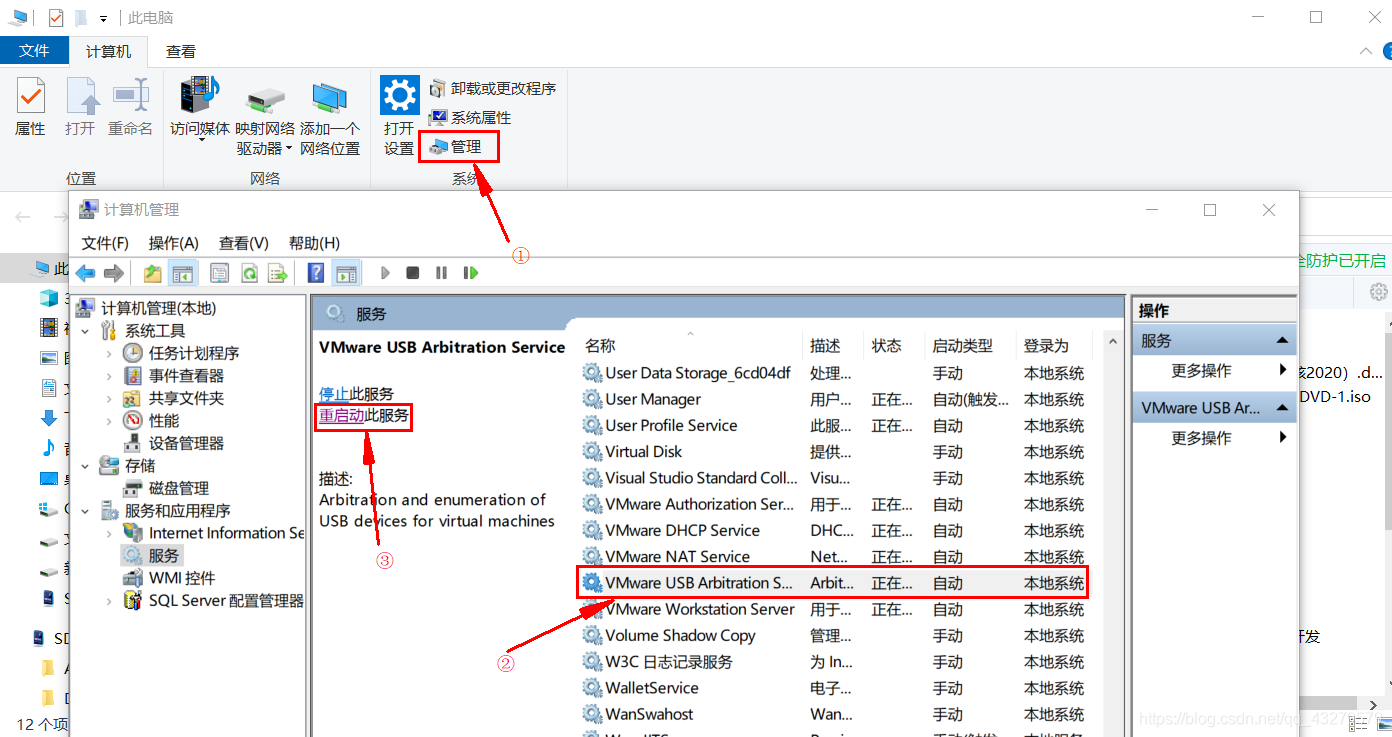
Task: Sort services by 状态 column header
Action: click(x=894, y=346)
